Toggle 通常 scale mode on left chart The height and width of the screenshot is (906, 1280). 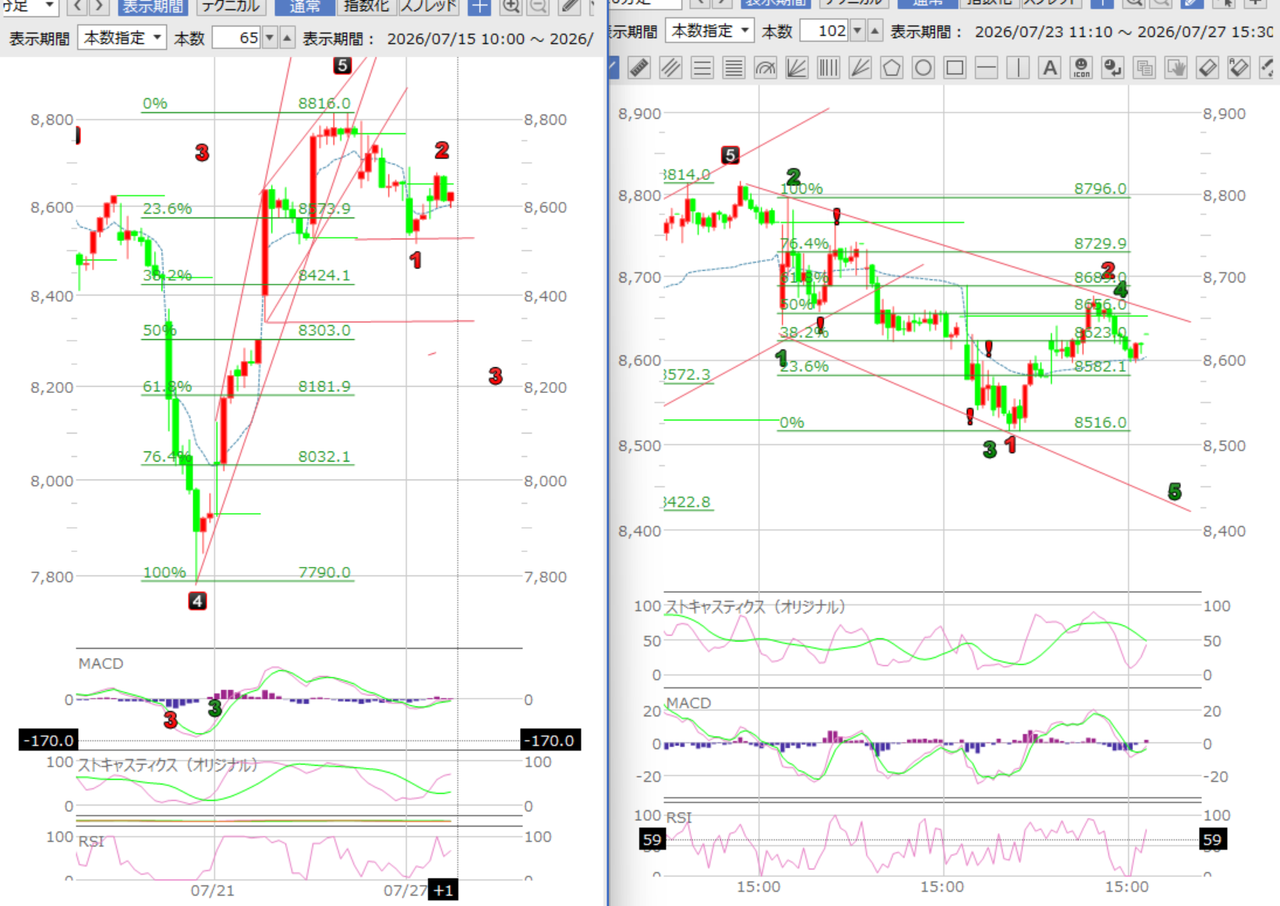point(304,5)
